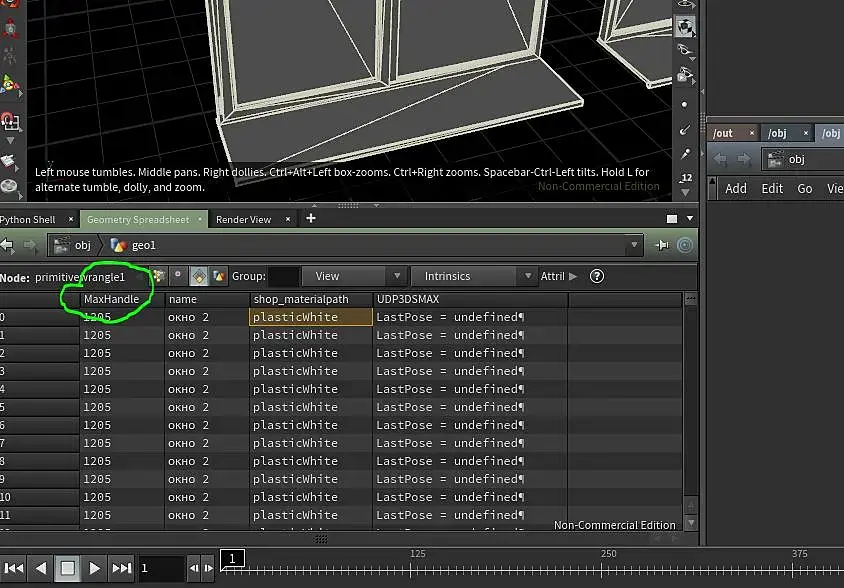Show vertices attributes in spreadsheet
Screen dimensions: 844x588
point(178,276)
